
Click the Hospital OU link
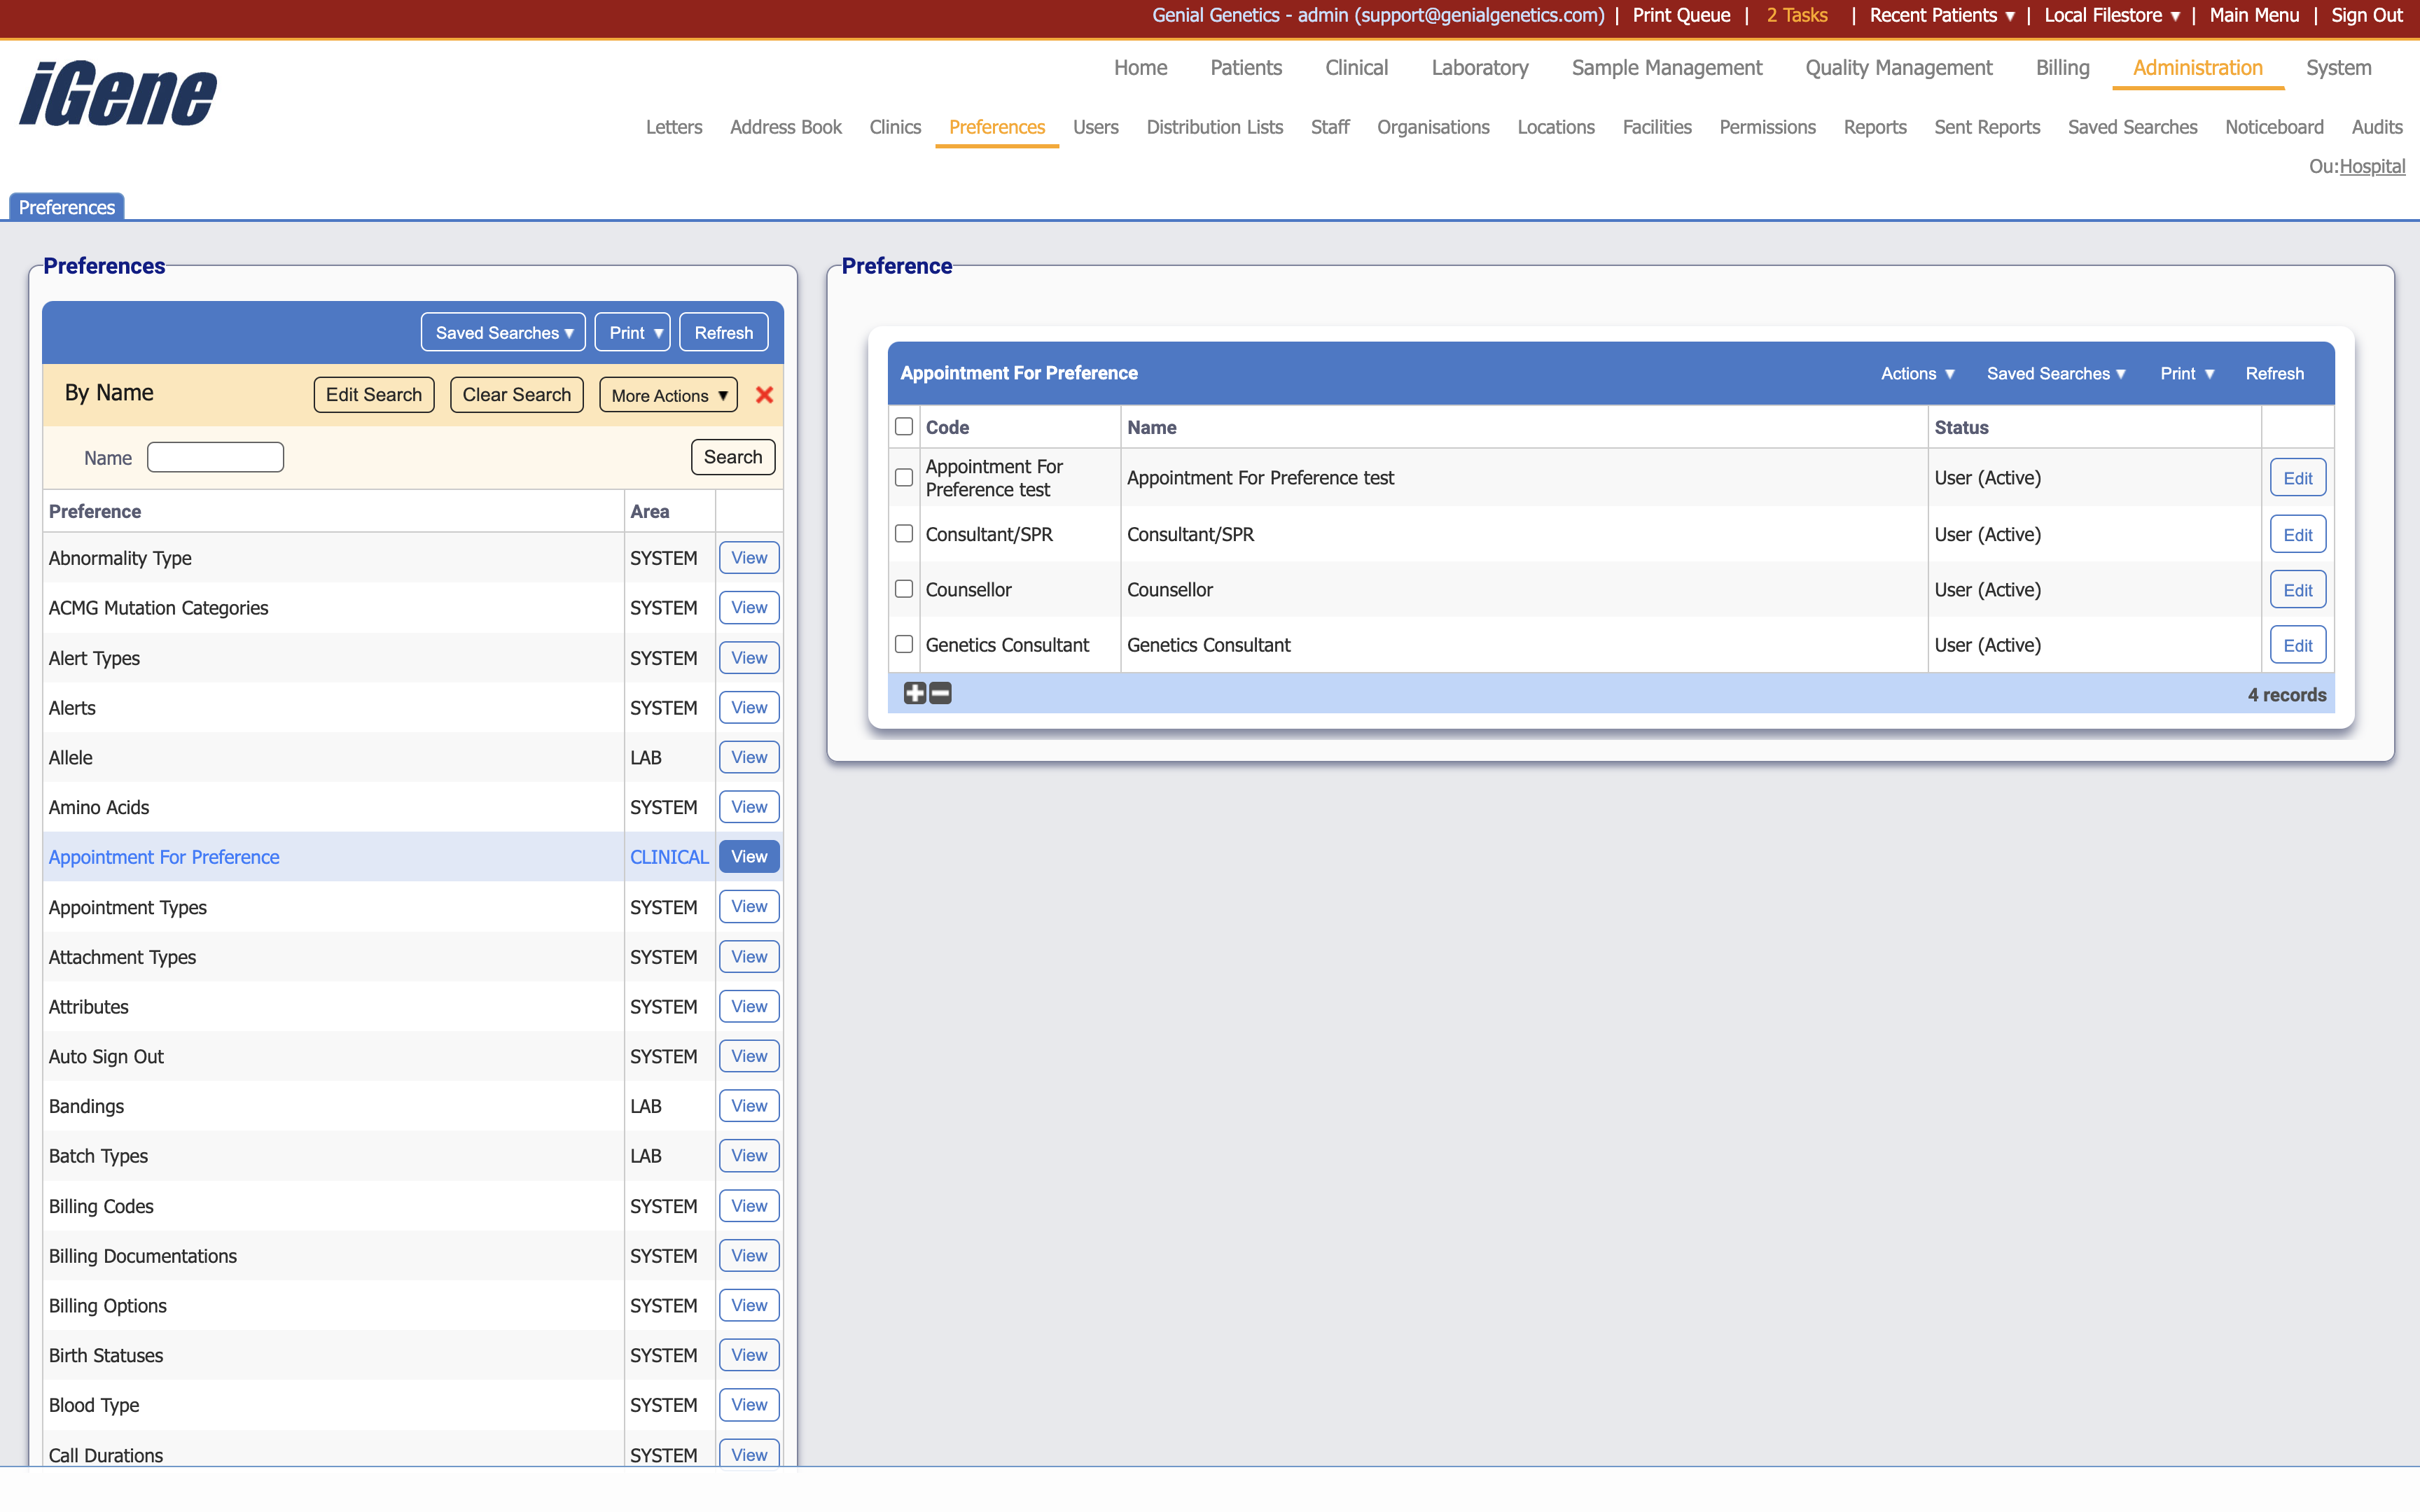(x=2372, y=166)
